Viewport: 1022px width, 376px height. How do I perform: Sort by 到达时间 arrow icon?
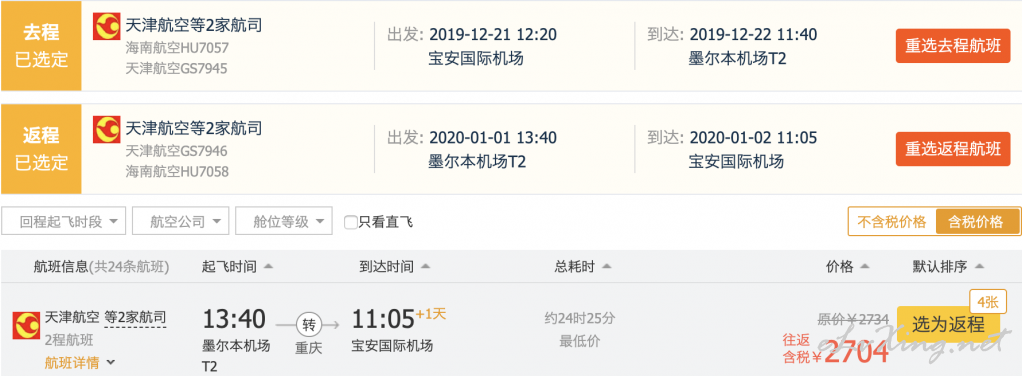(x=425, y=267)
